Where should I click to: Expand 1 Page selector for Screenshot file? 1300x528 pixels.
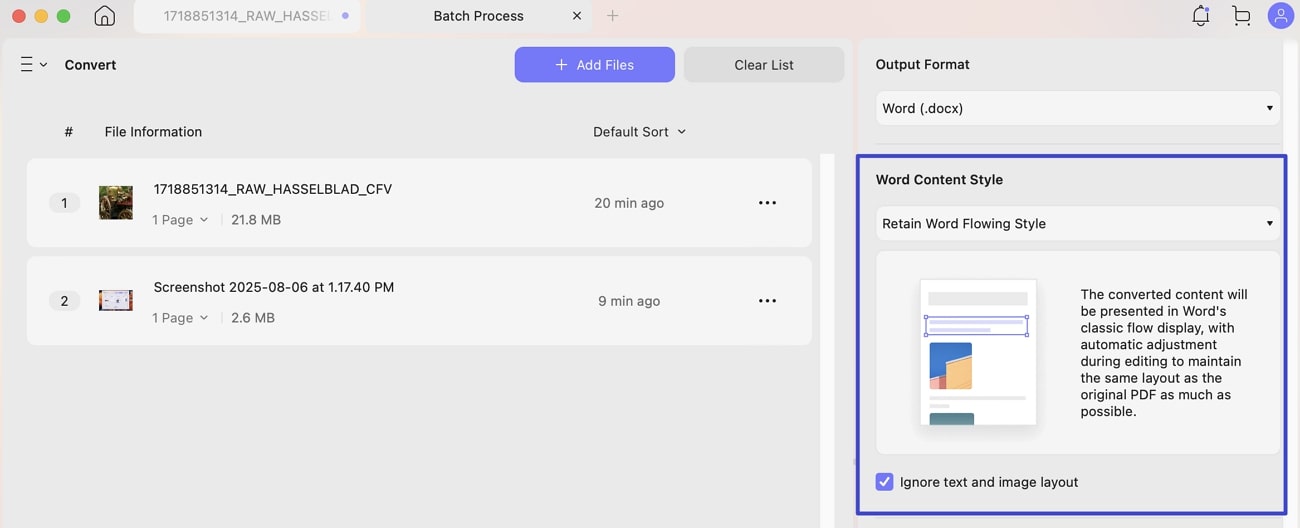(x=180, y=318)
